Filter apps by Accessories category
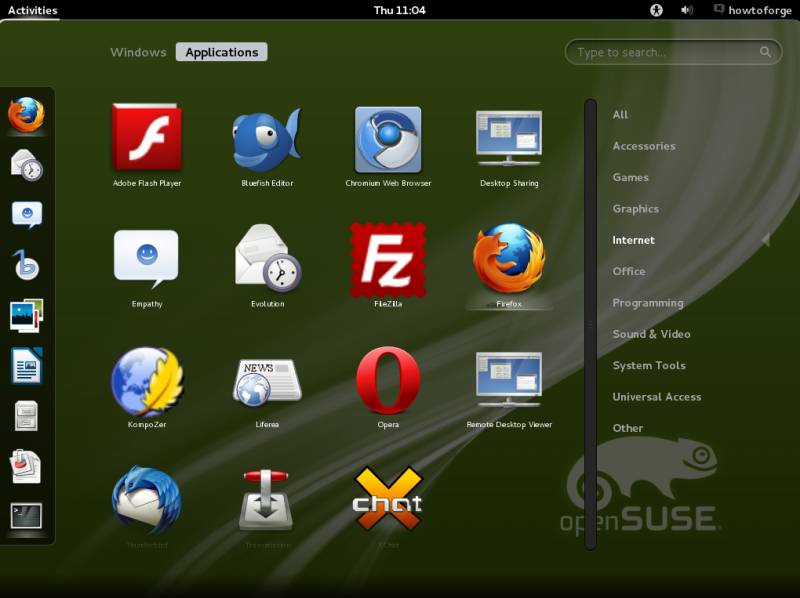 click(644, 146)
